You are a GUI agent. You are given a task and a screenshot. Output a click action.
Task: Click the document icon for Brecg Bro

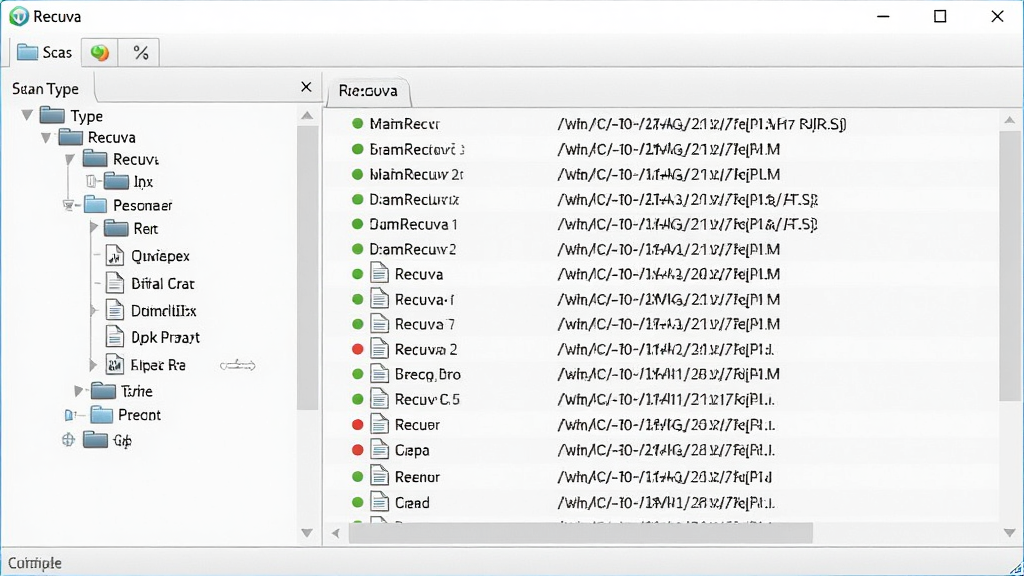click(x=379, y=374)
